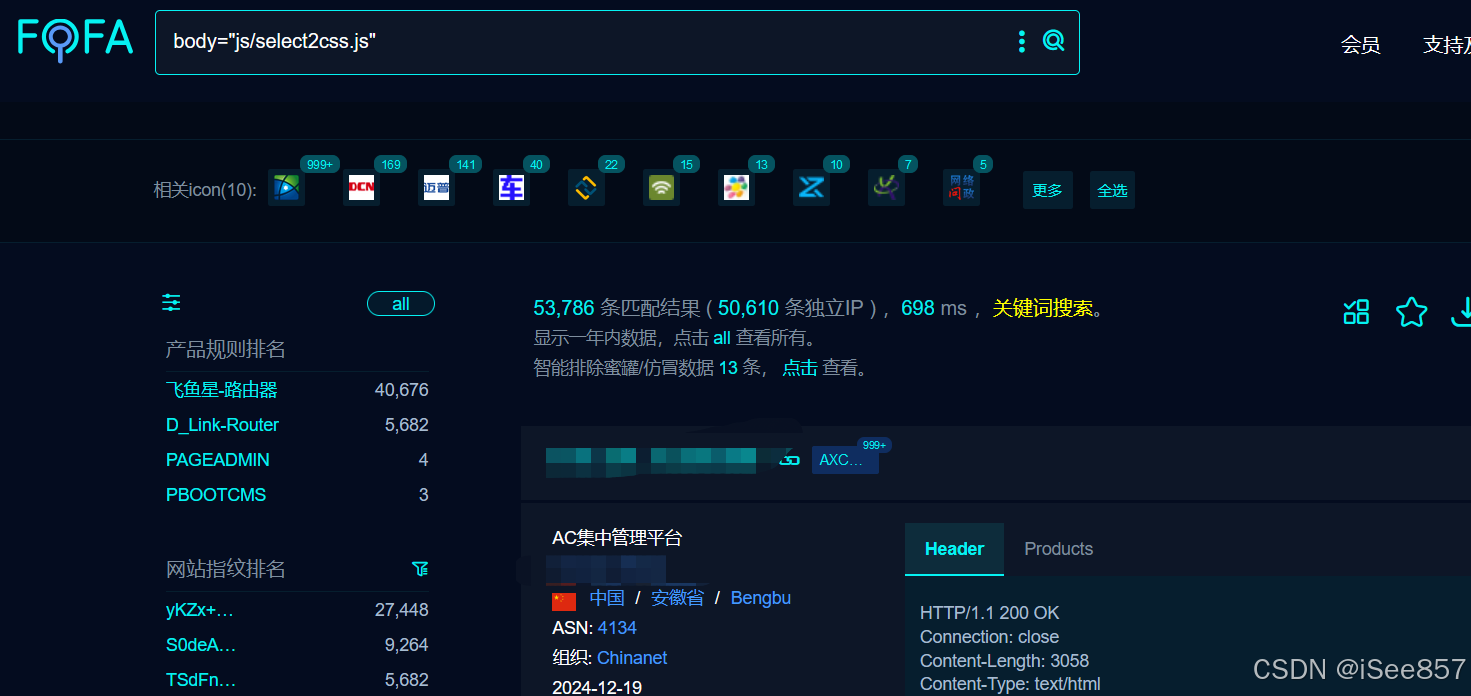Viewport: 1471px width, 696px height.
Task: Click the 安徽省 province link
Action: point(678,598)
